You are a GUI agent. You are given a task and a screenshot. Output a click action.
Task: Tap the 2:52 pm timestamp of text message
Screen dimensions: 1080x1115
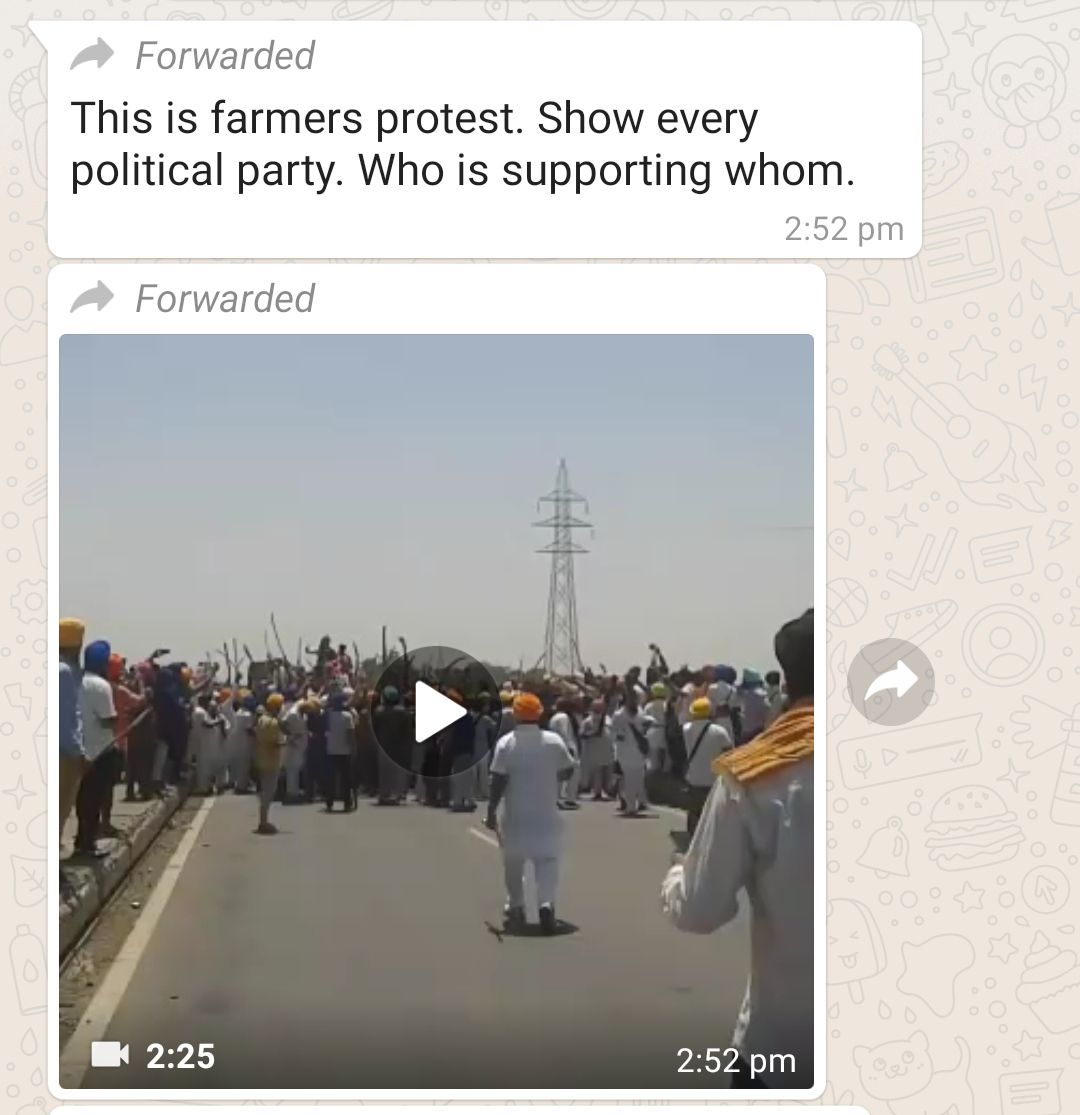(844, 229)
